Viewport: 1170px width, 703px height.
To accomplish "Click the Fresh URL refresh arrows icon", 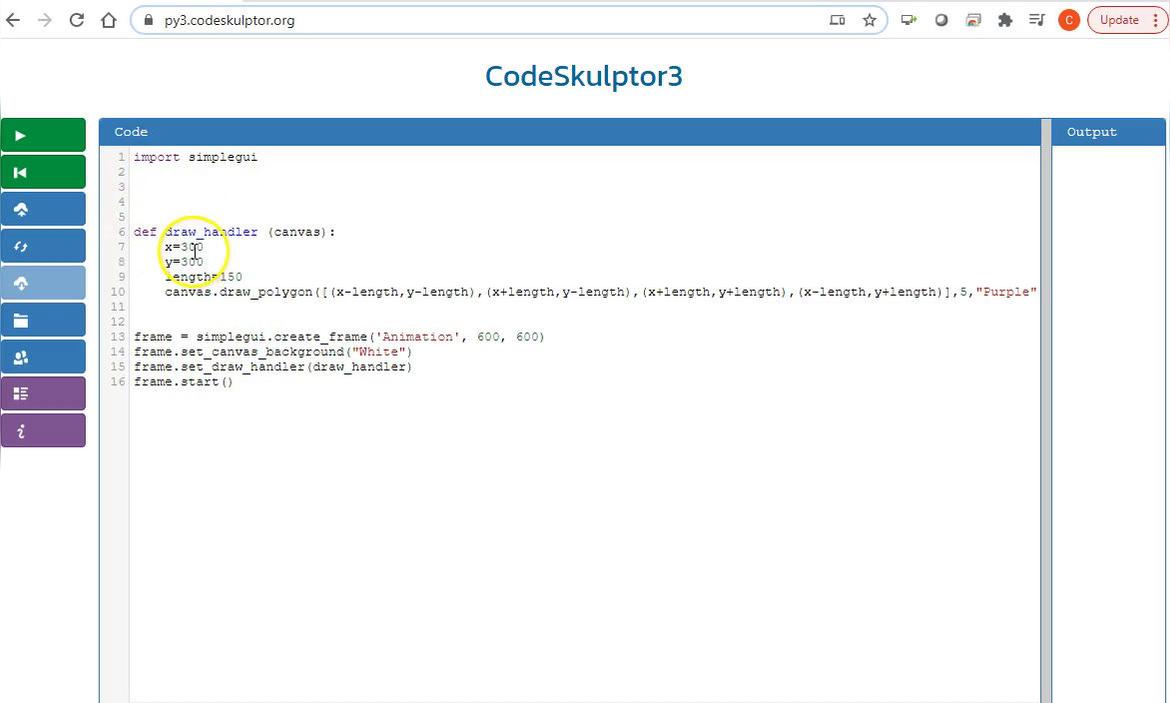I will pyautogui.click(x=43, y=246).
